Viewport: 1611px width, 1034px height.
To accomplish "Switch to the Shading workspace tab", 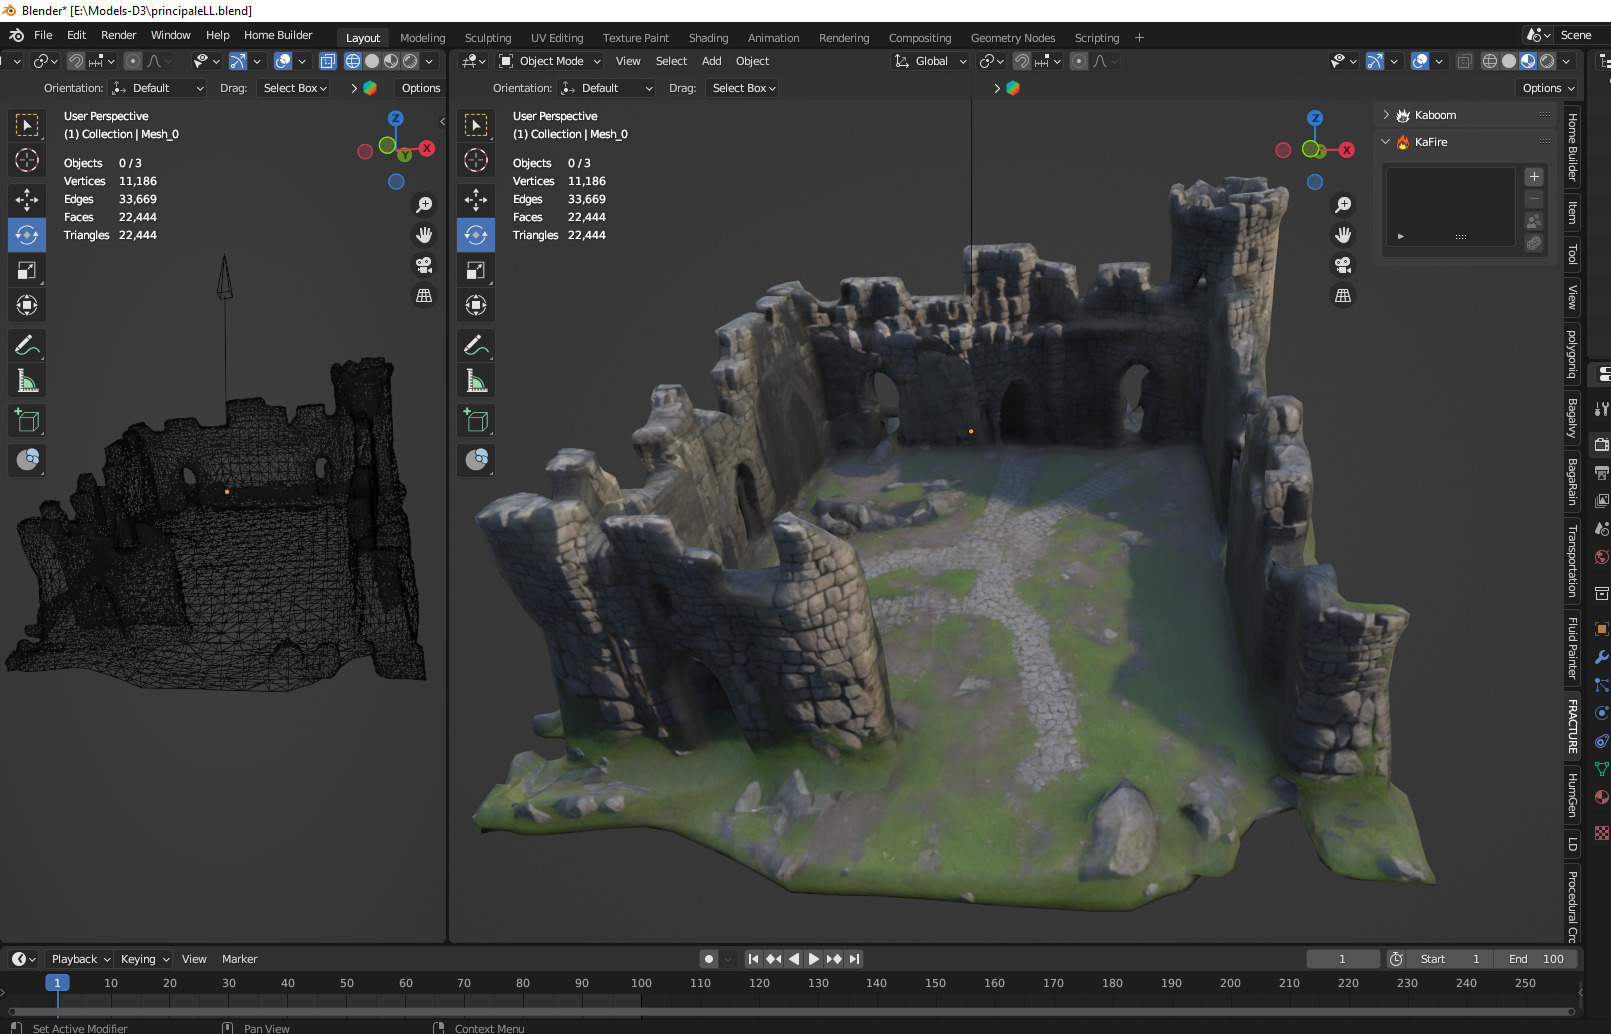I will pyautogui.click(x=708, y=38).
